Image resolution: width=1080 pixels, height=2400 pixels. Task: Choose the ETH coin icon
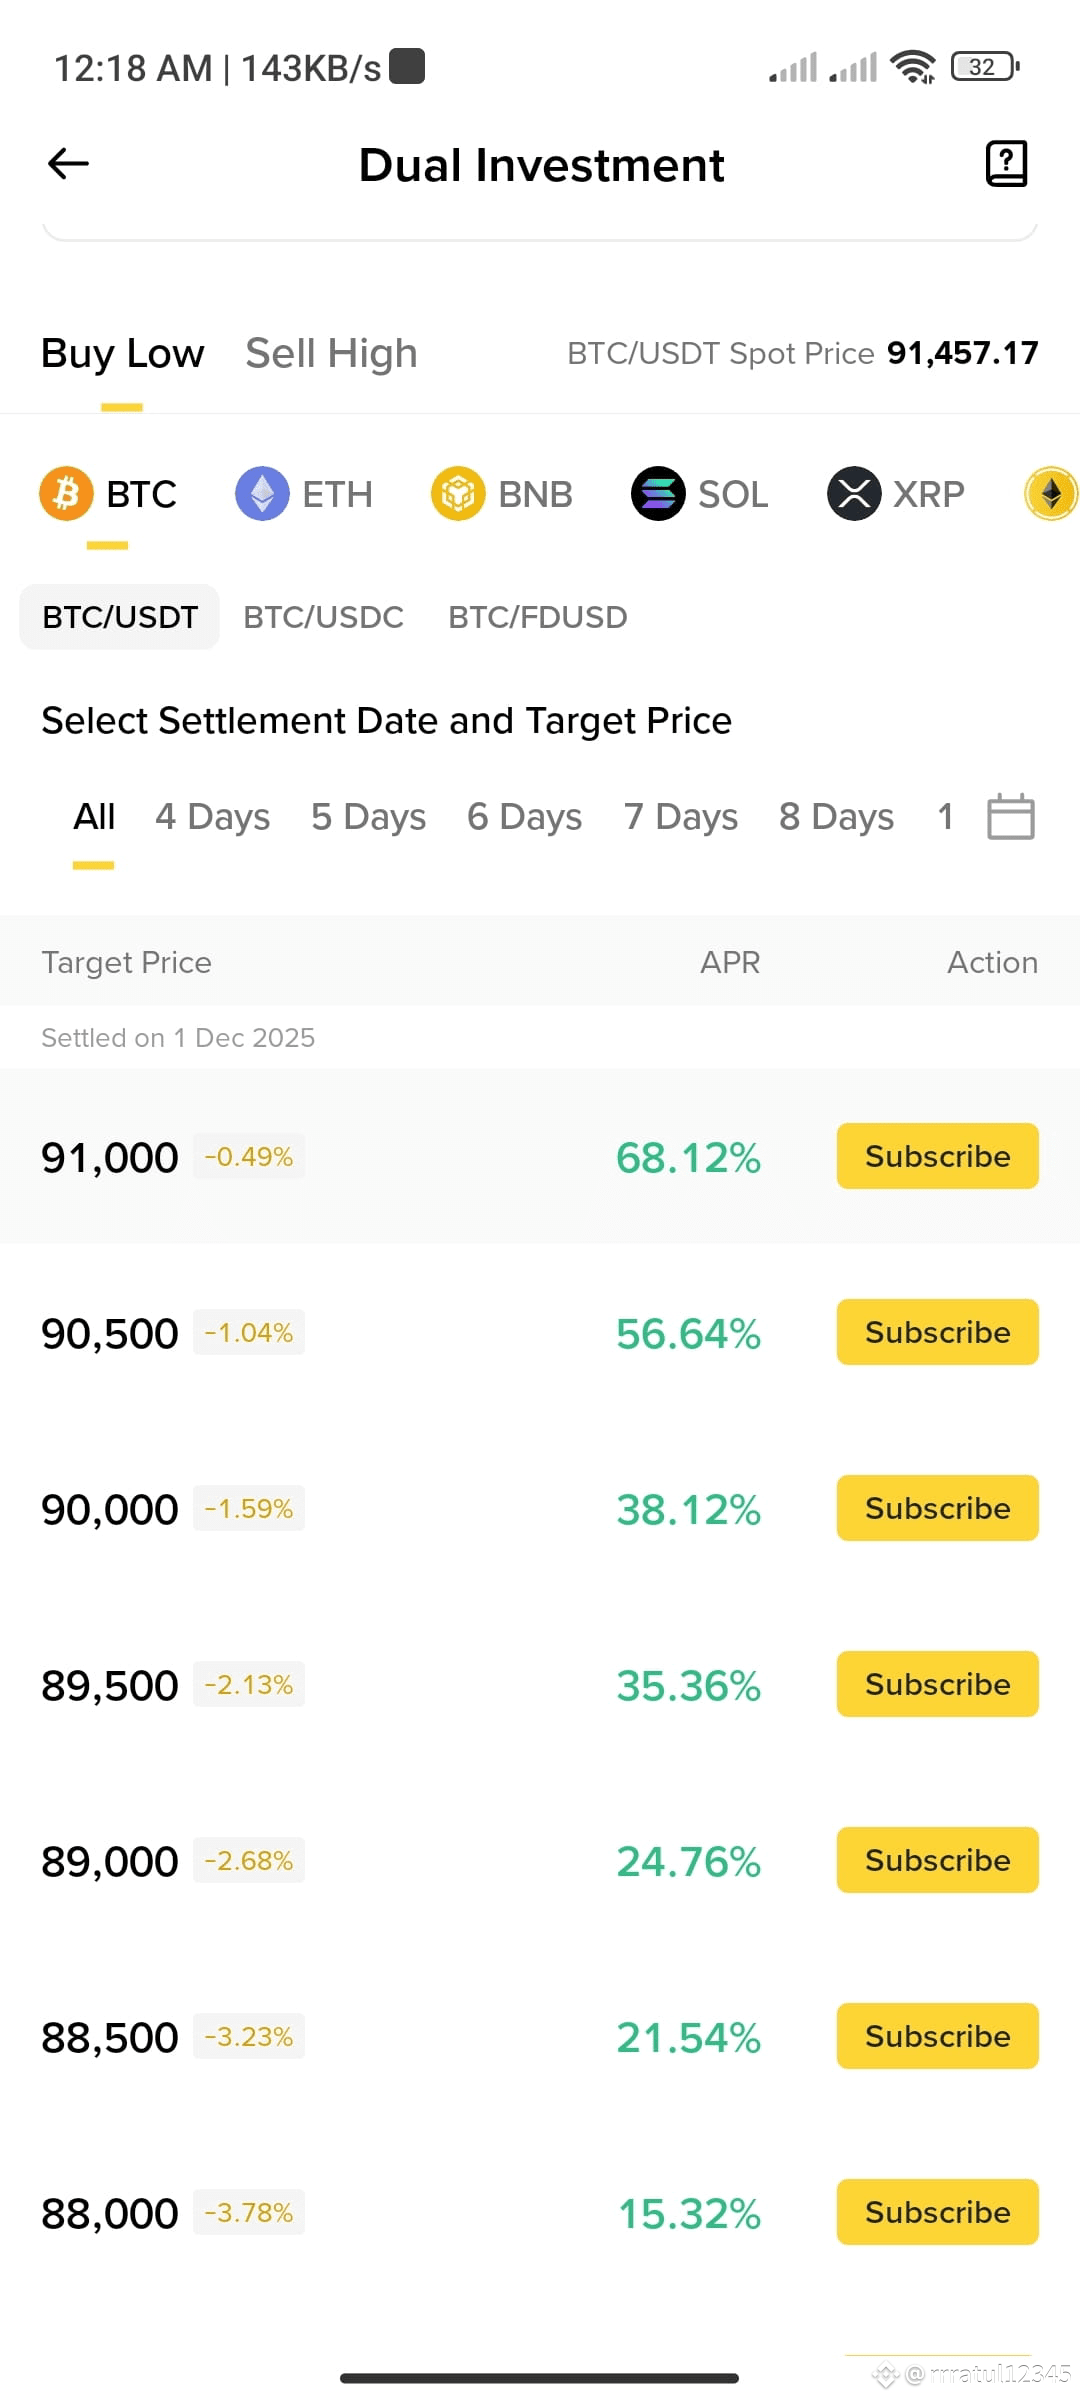[x=262, y=494]
